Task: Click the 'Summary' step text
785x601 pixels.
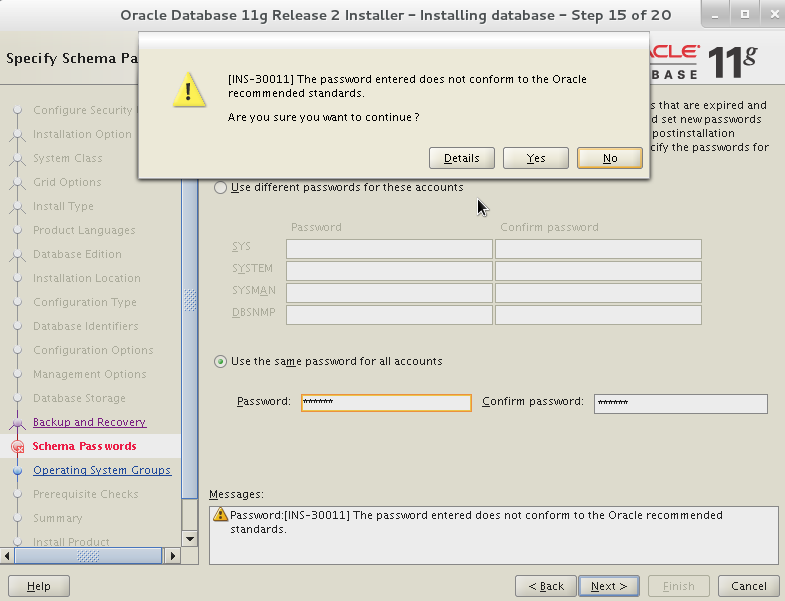Action: pyautogui.click(x=58, y=518)
